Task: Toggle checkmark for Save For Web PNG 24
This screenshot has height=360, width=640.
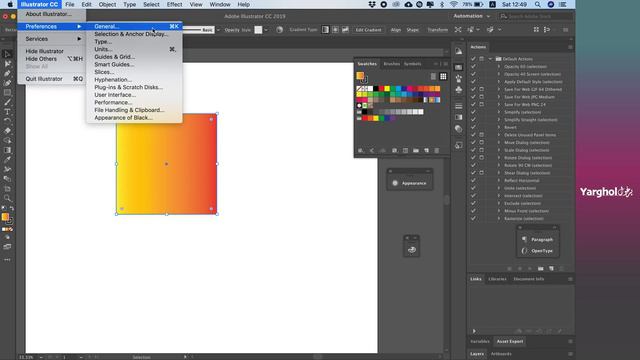Action: point(473,104)
